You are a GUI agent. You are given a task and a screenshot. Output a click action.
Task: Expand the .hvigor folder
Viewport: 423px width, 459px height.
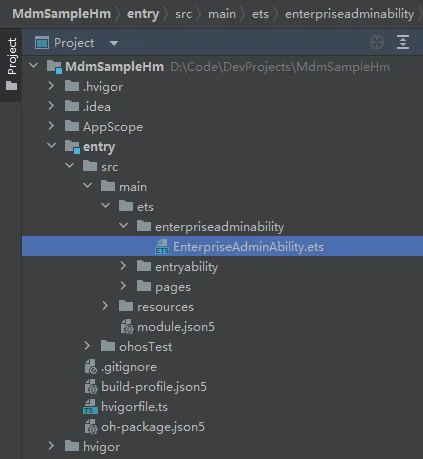pyautogui.click(x=51, y=86)
